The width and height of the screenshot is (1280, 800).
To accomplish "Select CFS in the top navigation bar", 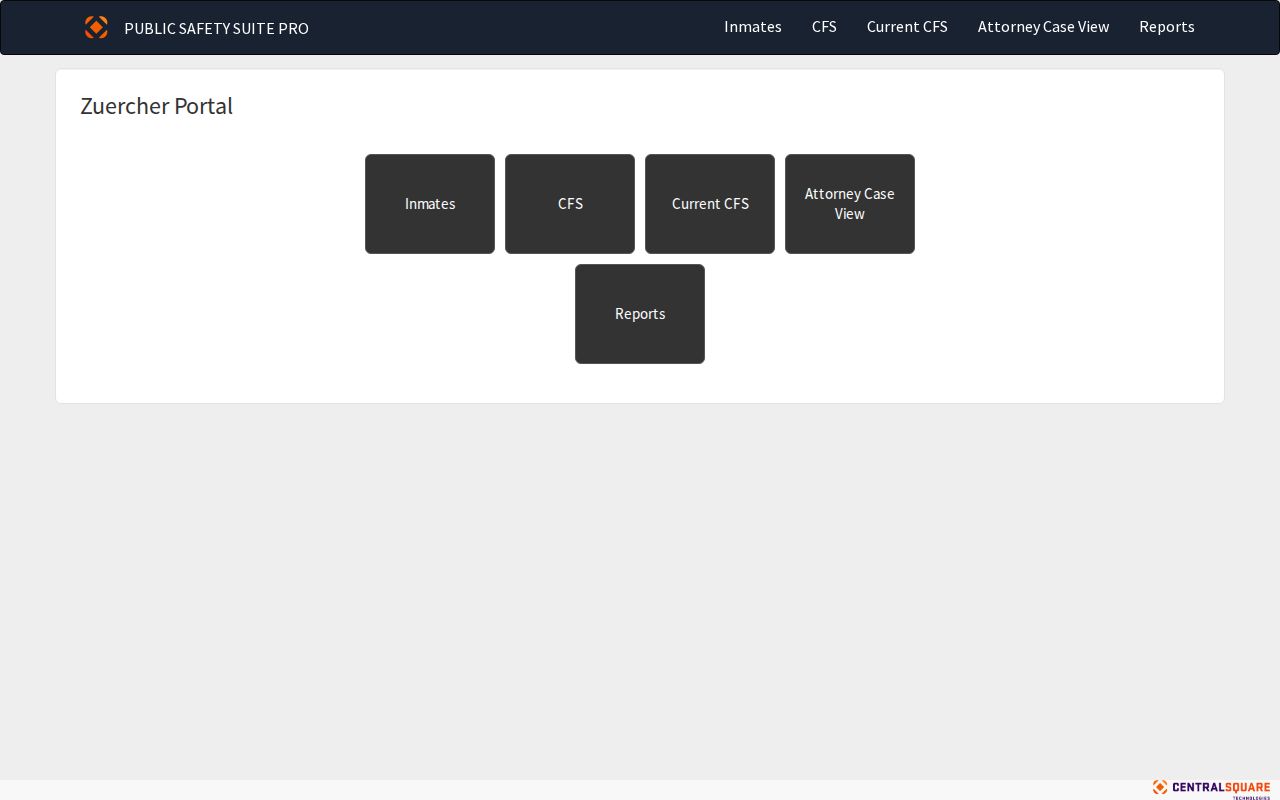I will [x=824, y=27].
